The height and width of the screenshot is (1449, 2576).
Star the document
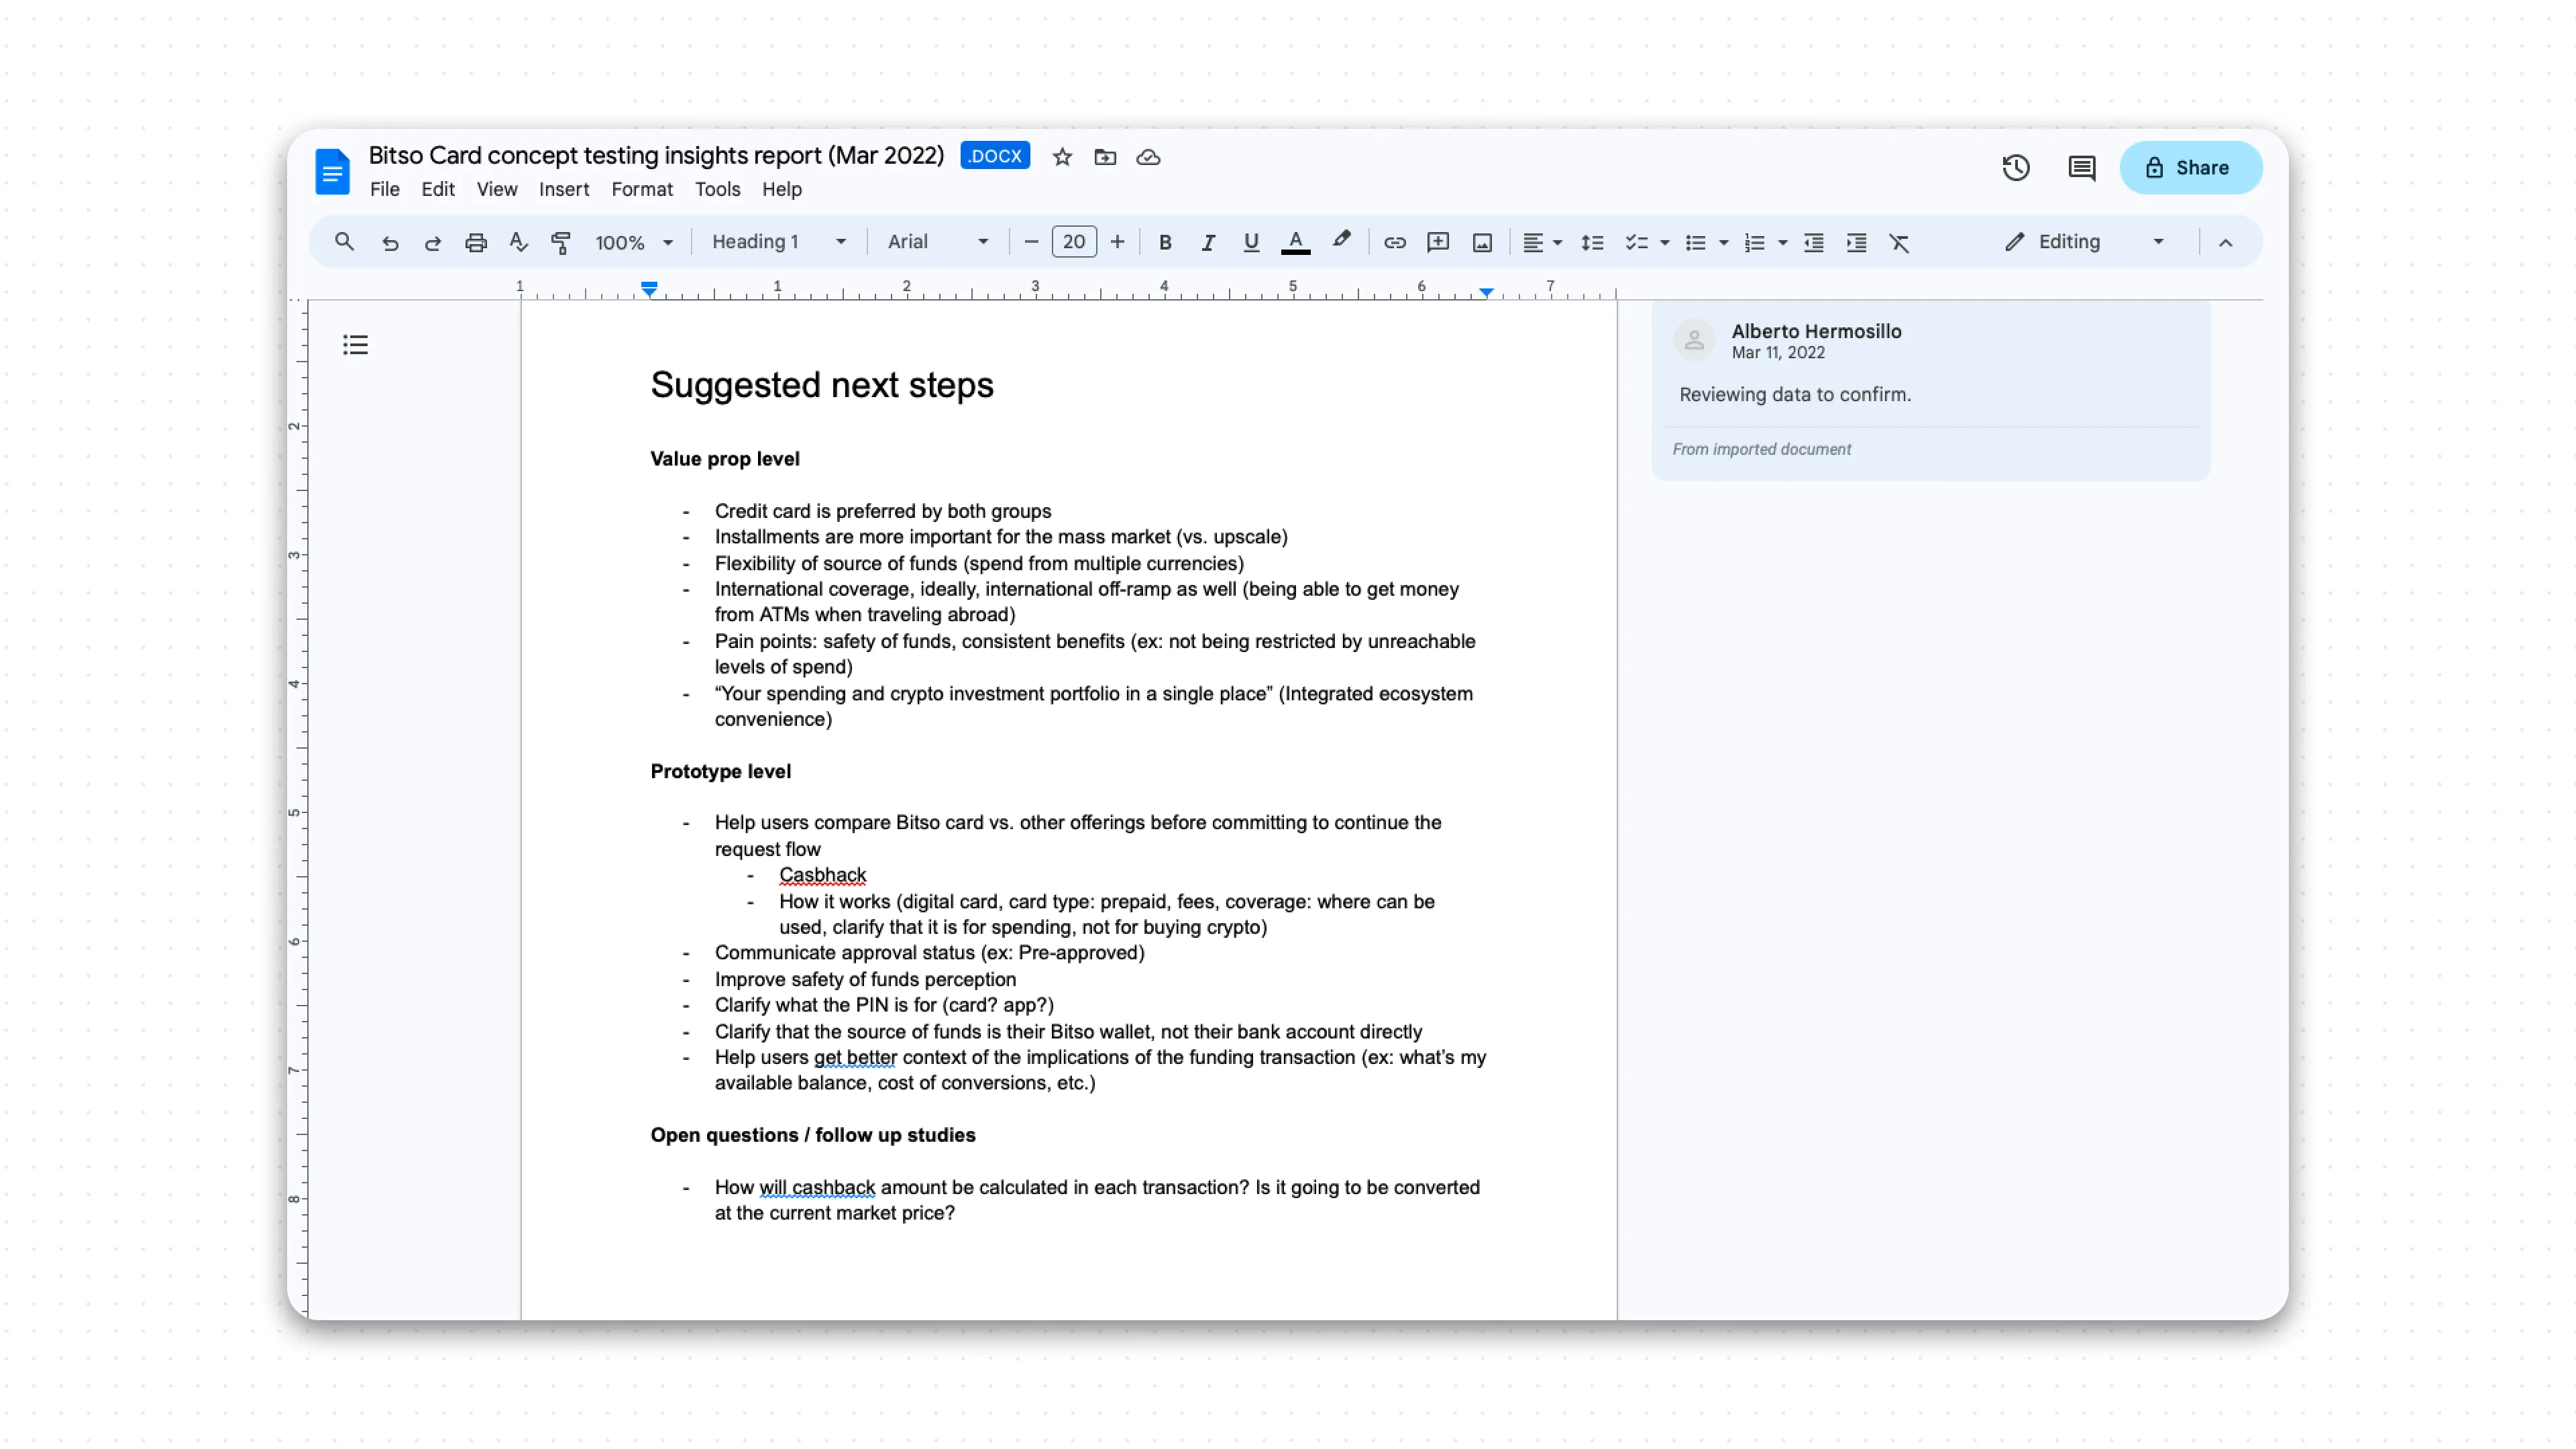coord(1062,157)
